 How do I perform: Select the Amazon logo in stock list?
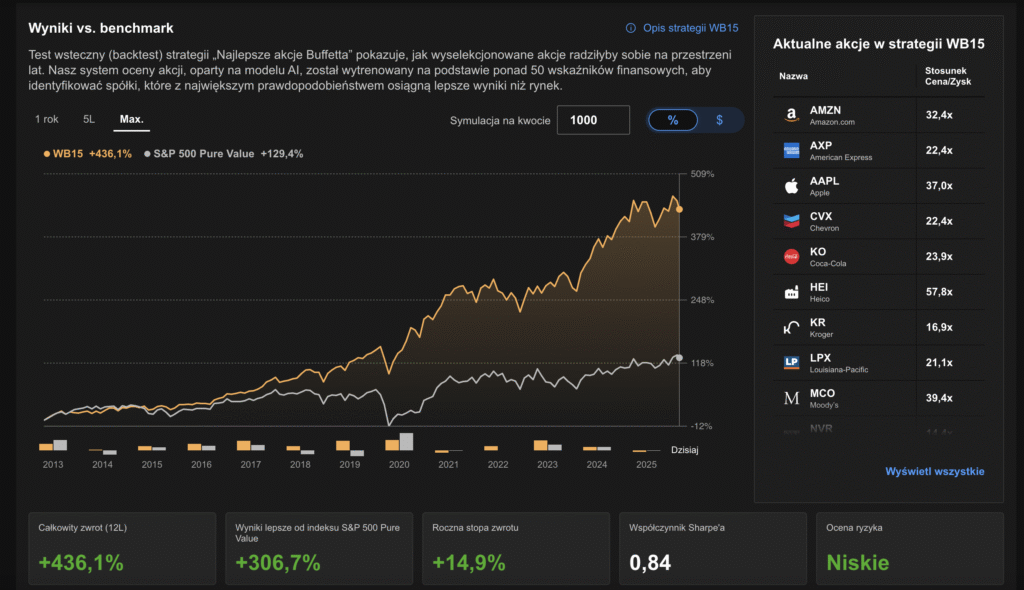[x=790, y=113]
